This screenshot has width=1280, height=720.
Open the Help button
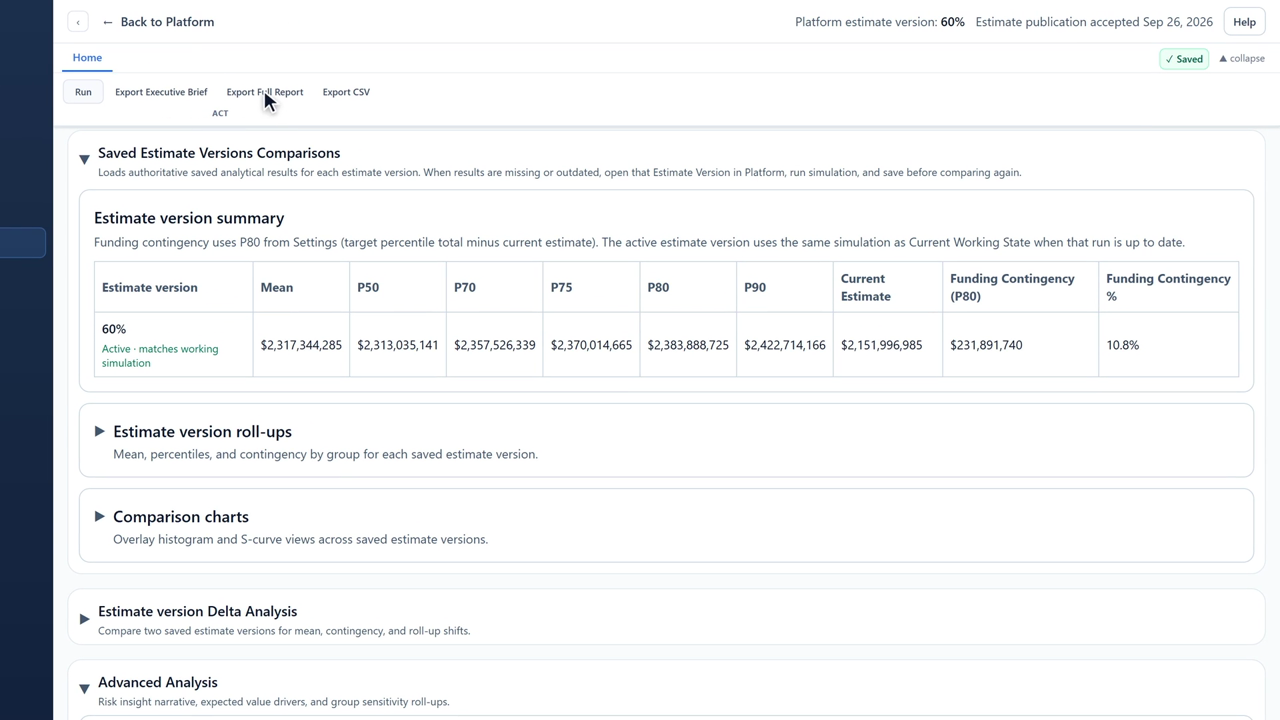pyautogui.click(x=1244, y=22)
